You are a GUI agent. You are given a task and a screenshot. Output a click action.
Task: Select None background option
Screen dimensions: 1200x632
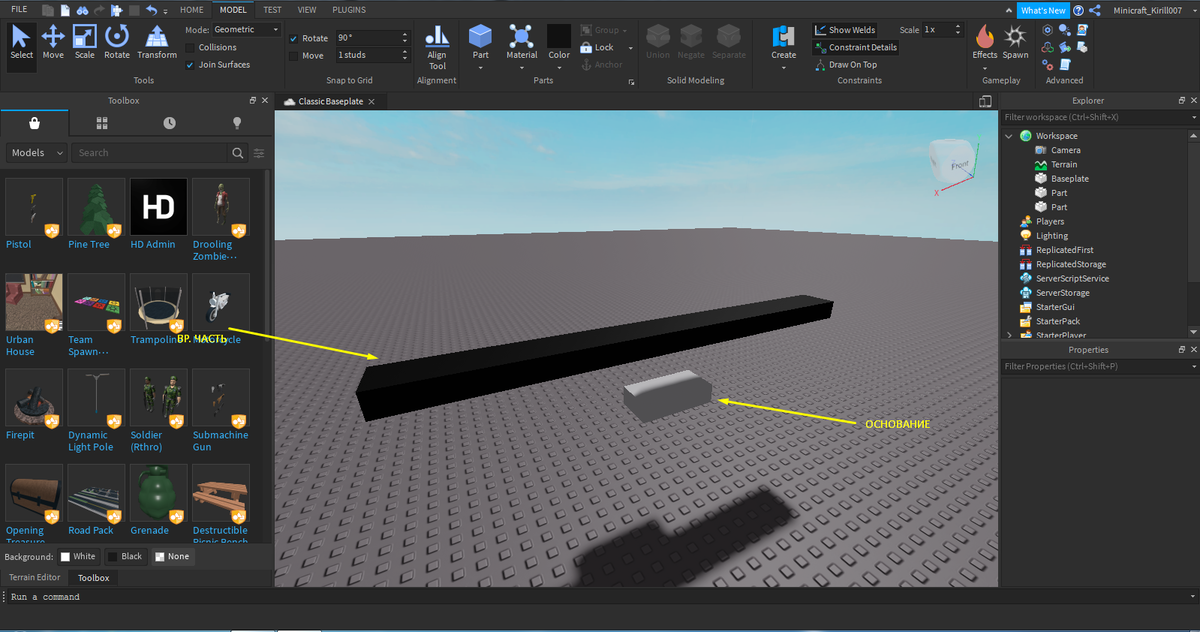pyautogui.click(x=171, y=556)
